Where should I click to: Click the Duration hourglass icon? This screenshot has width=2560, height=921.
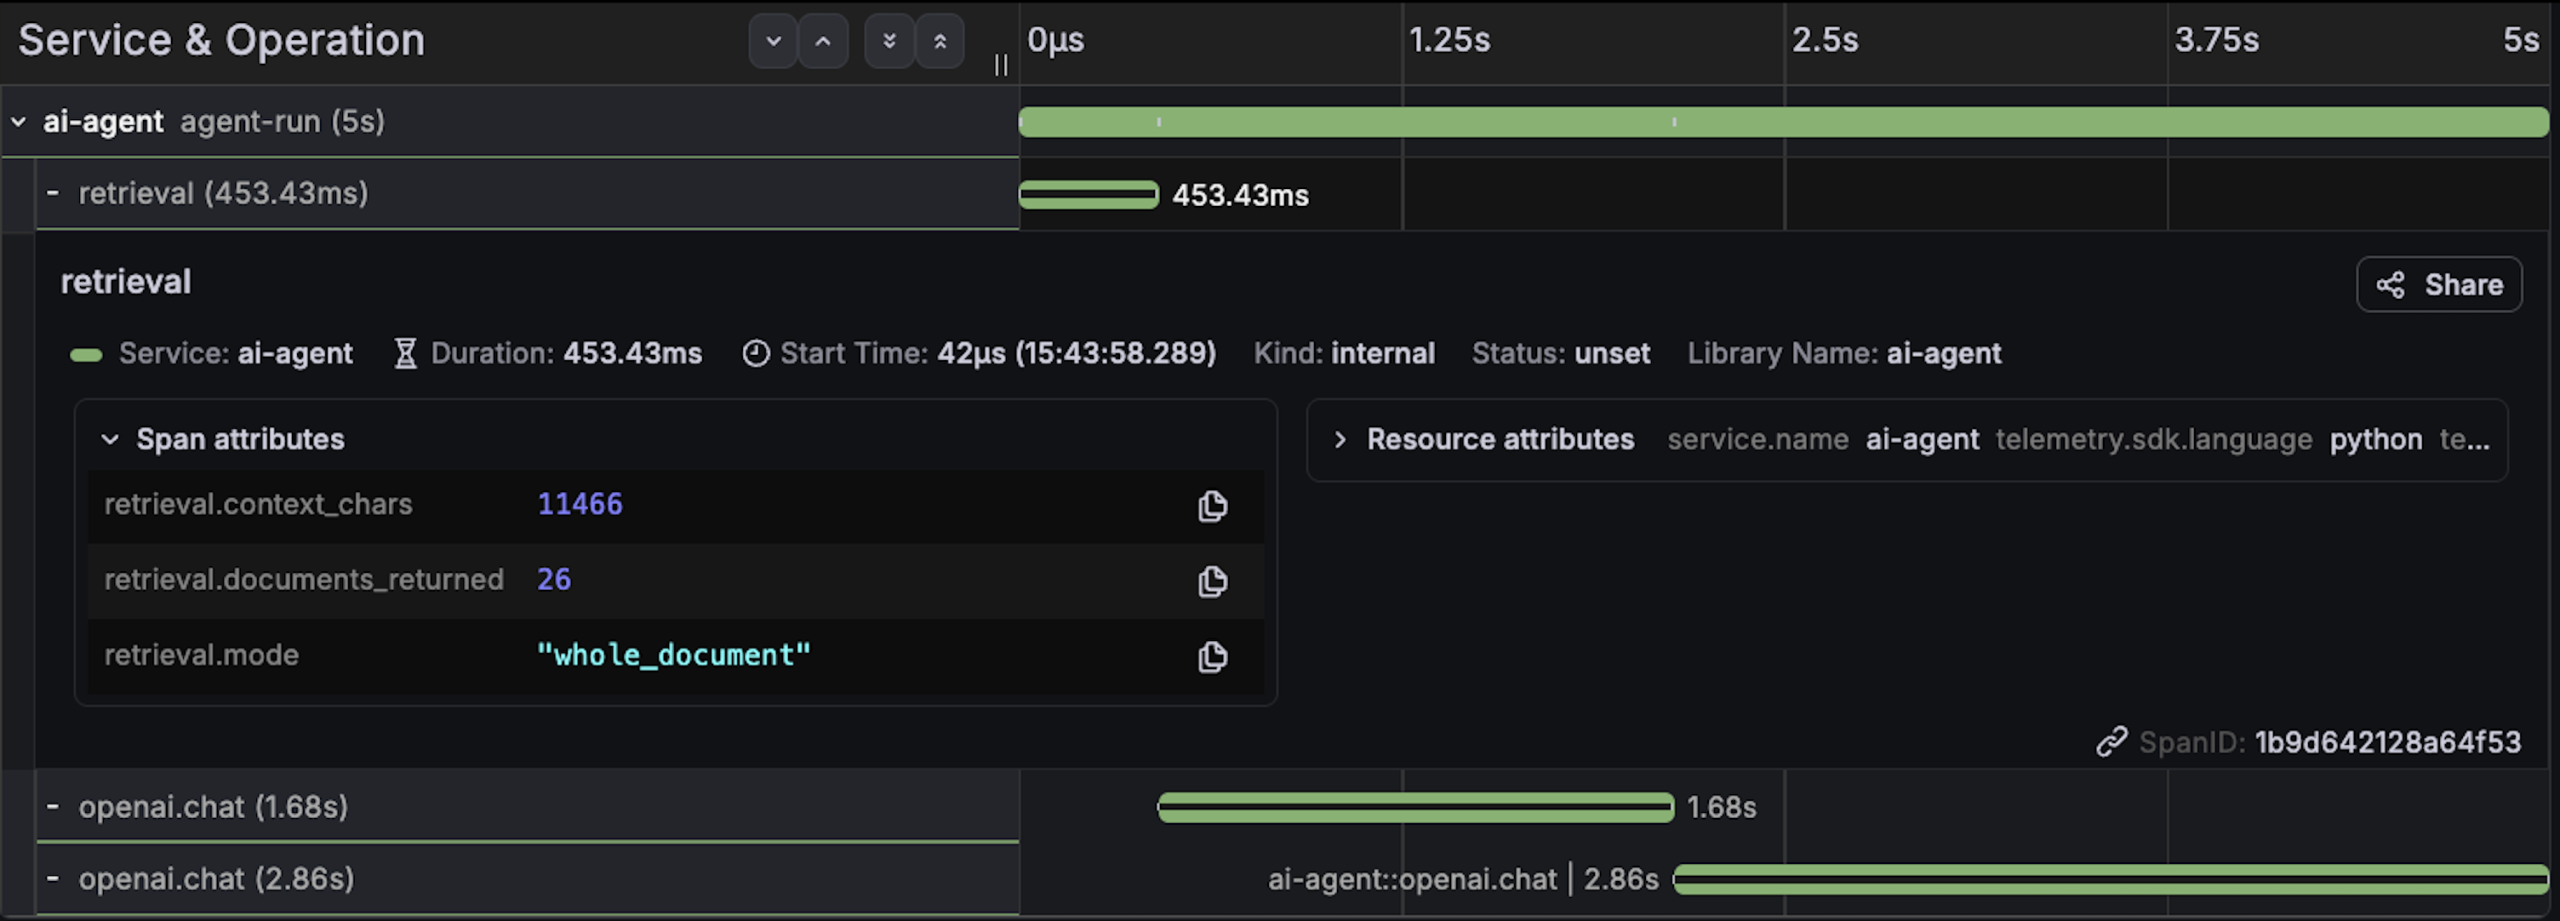click(x=405, y=353)
